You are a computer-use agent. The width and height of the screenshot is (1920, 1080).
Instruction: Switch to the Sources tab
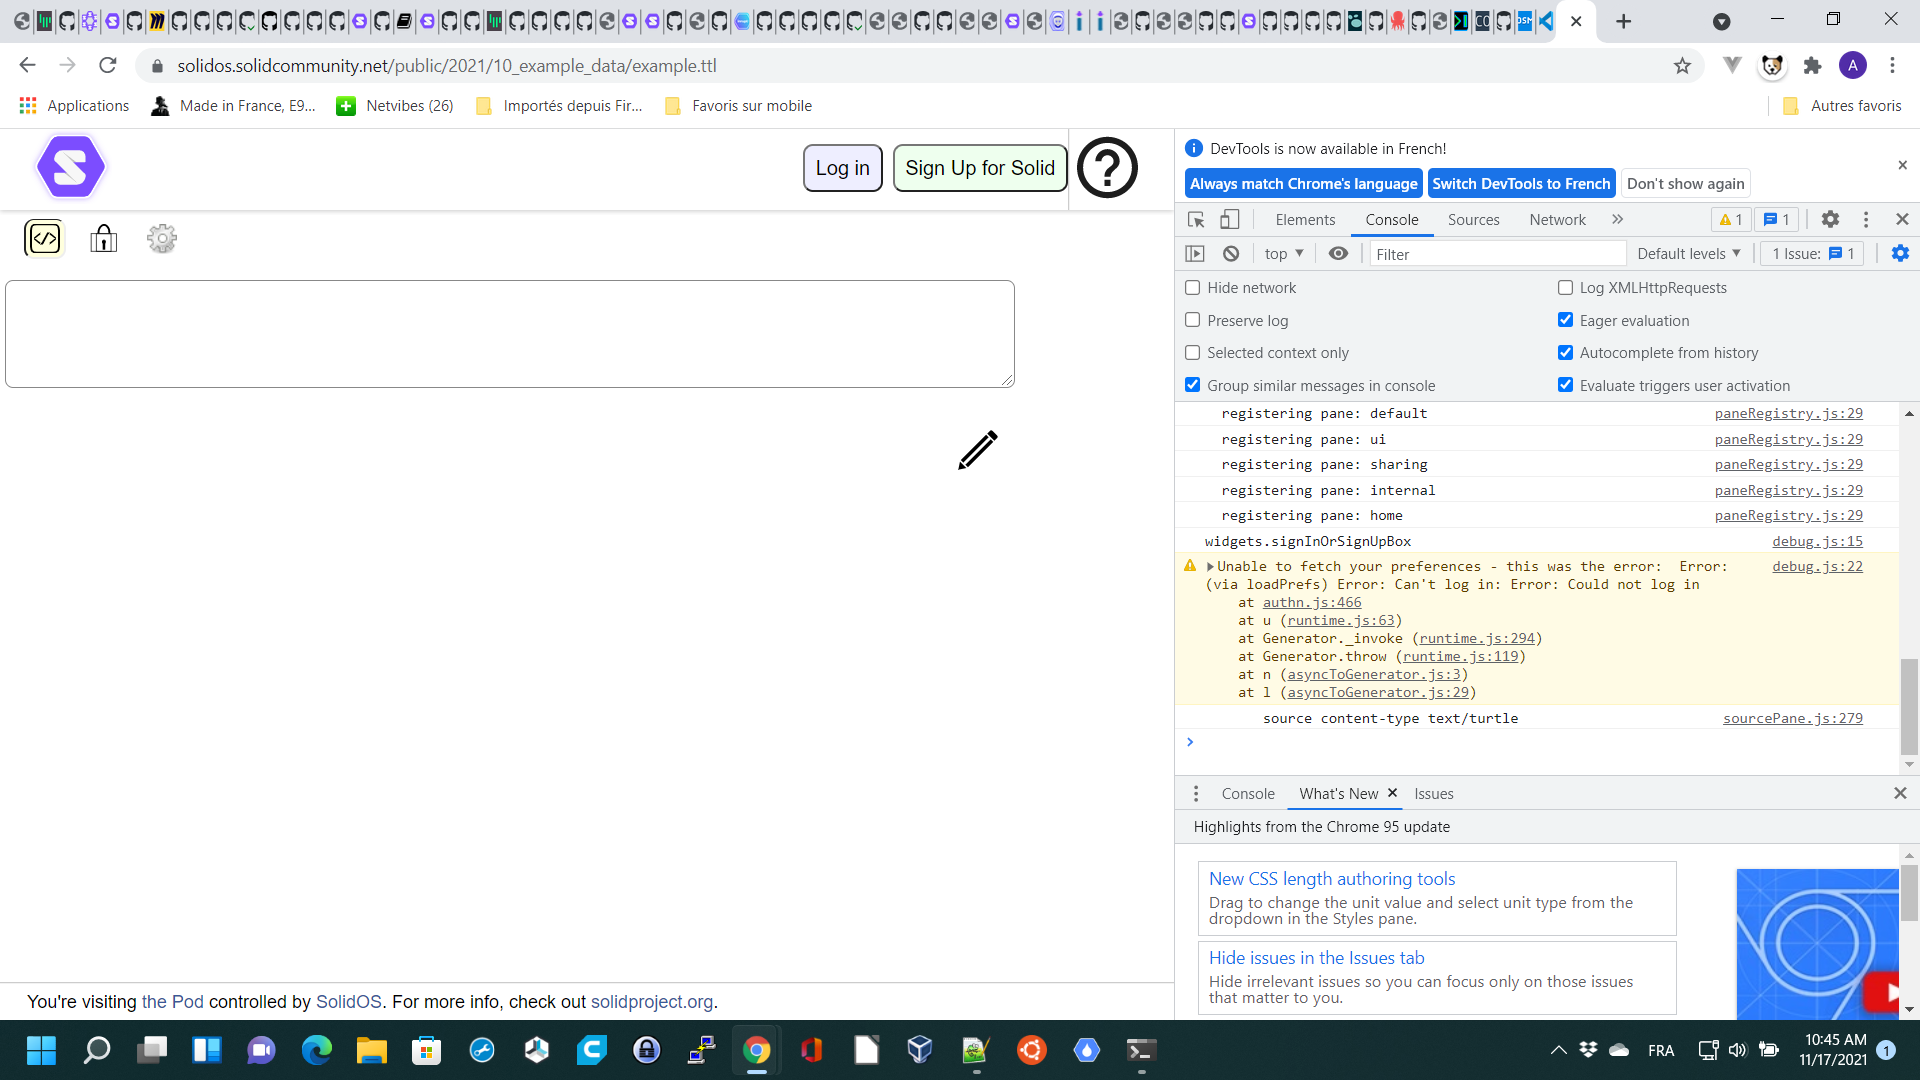1473,220
